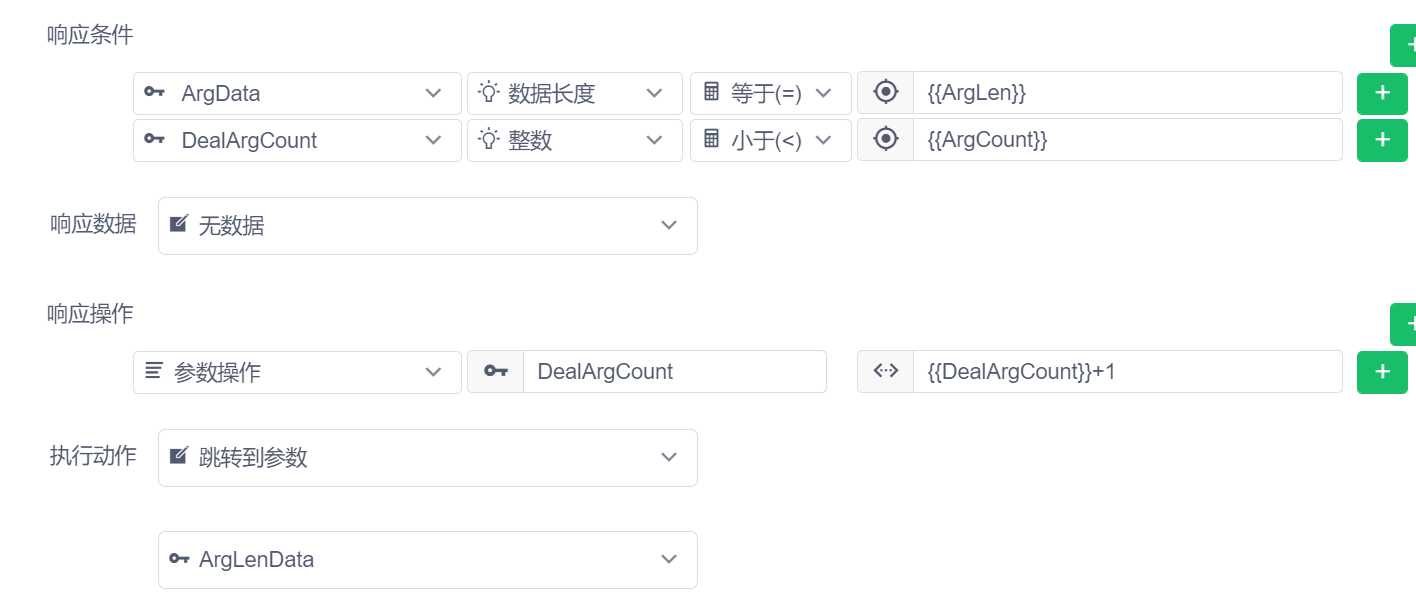The width and height of the screenshot is (1416, 605).
Task: Open the ArgLenData jump target dropdown
Action: pos(427,560)
